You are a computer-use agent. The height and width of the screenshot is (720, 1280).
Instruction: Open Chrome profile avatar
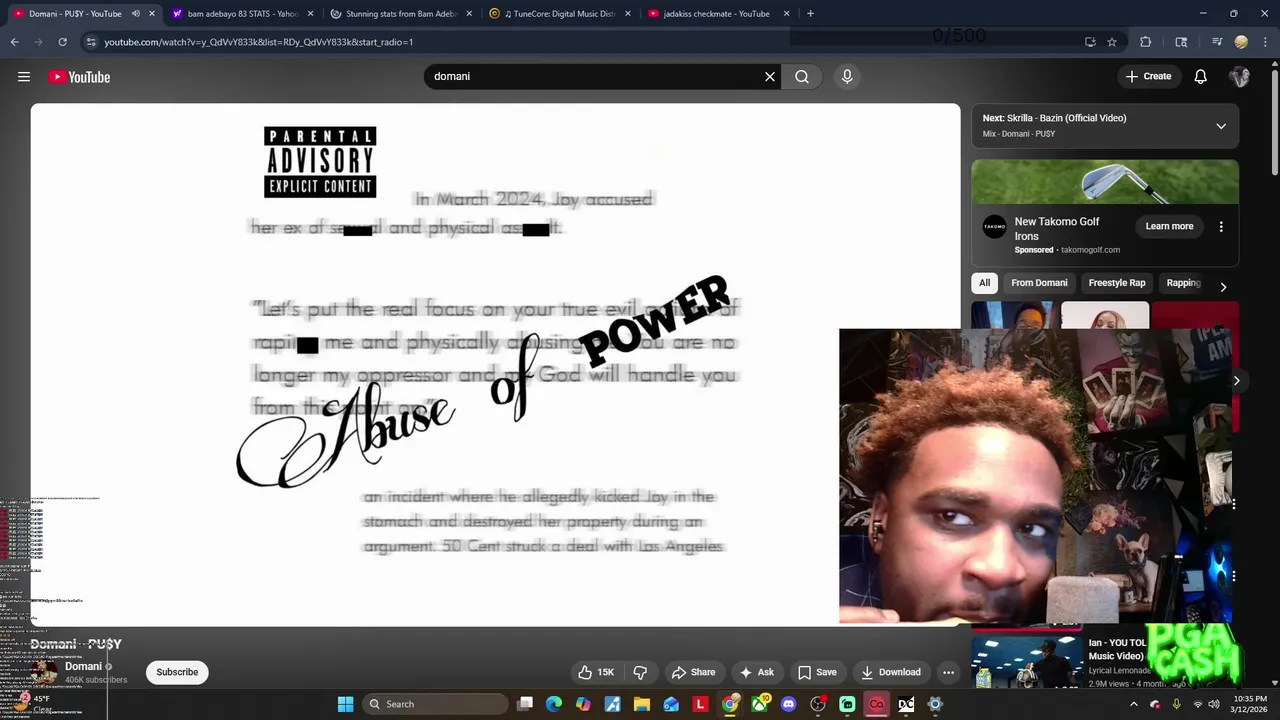tap(1241, 42)
